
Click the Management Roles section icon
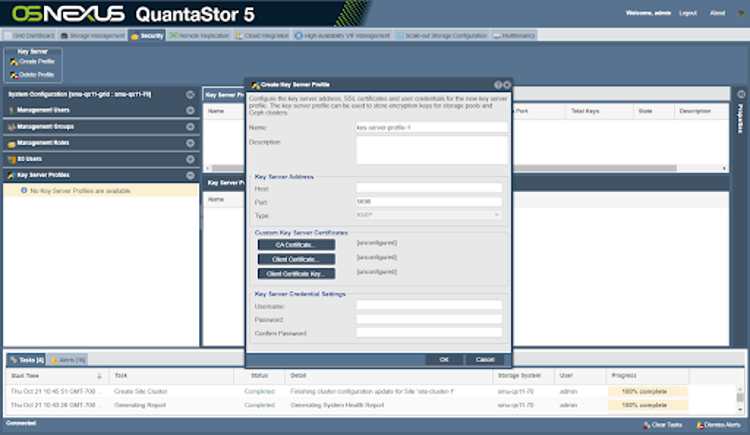coord(11,143)
